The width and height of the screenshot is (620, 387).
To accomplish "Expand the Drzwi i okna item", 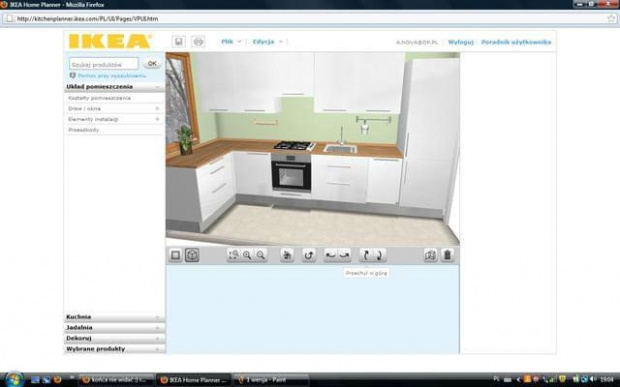I will pyautogui.click(x=115, y=108).
